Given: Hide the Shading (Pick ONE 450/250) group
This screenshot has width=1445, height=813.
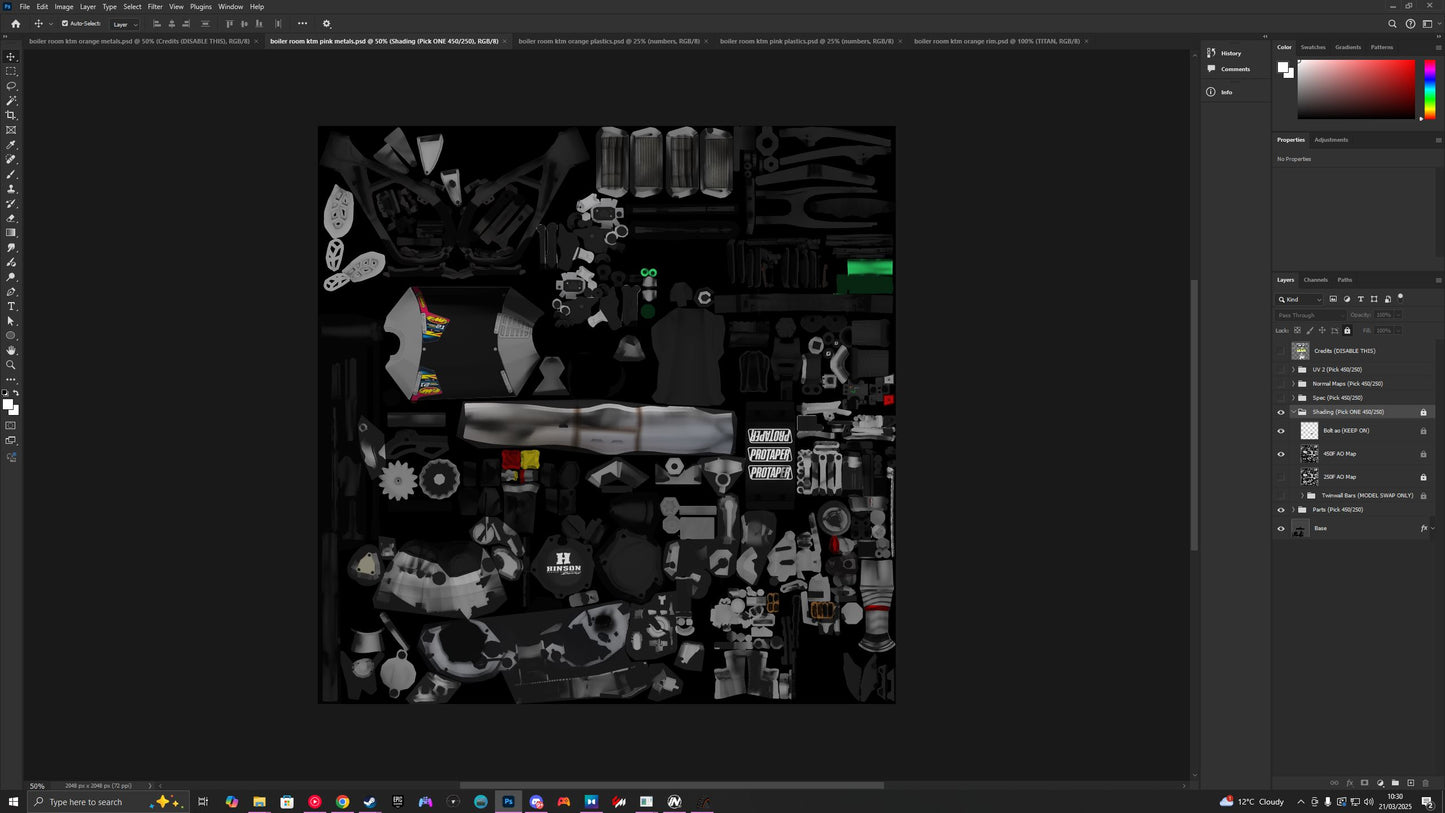Looking at the screenshot, I should click(x=1281, y=412).
